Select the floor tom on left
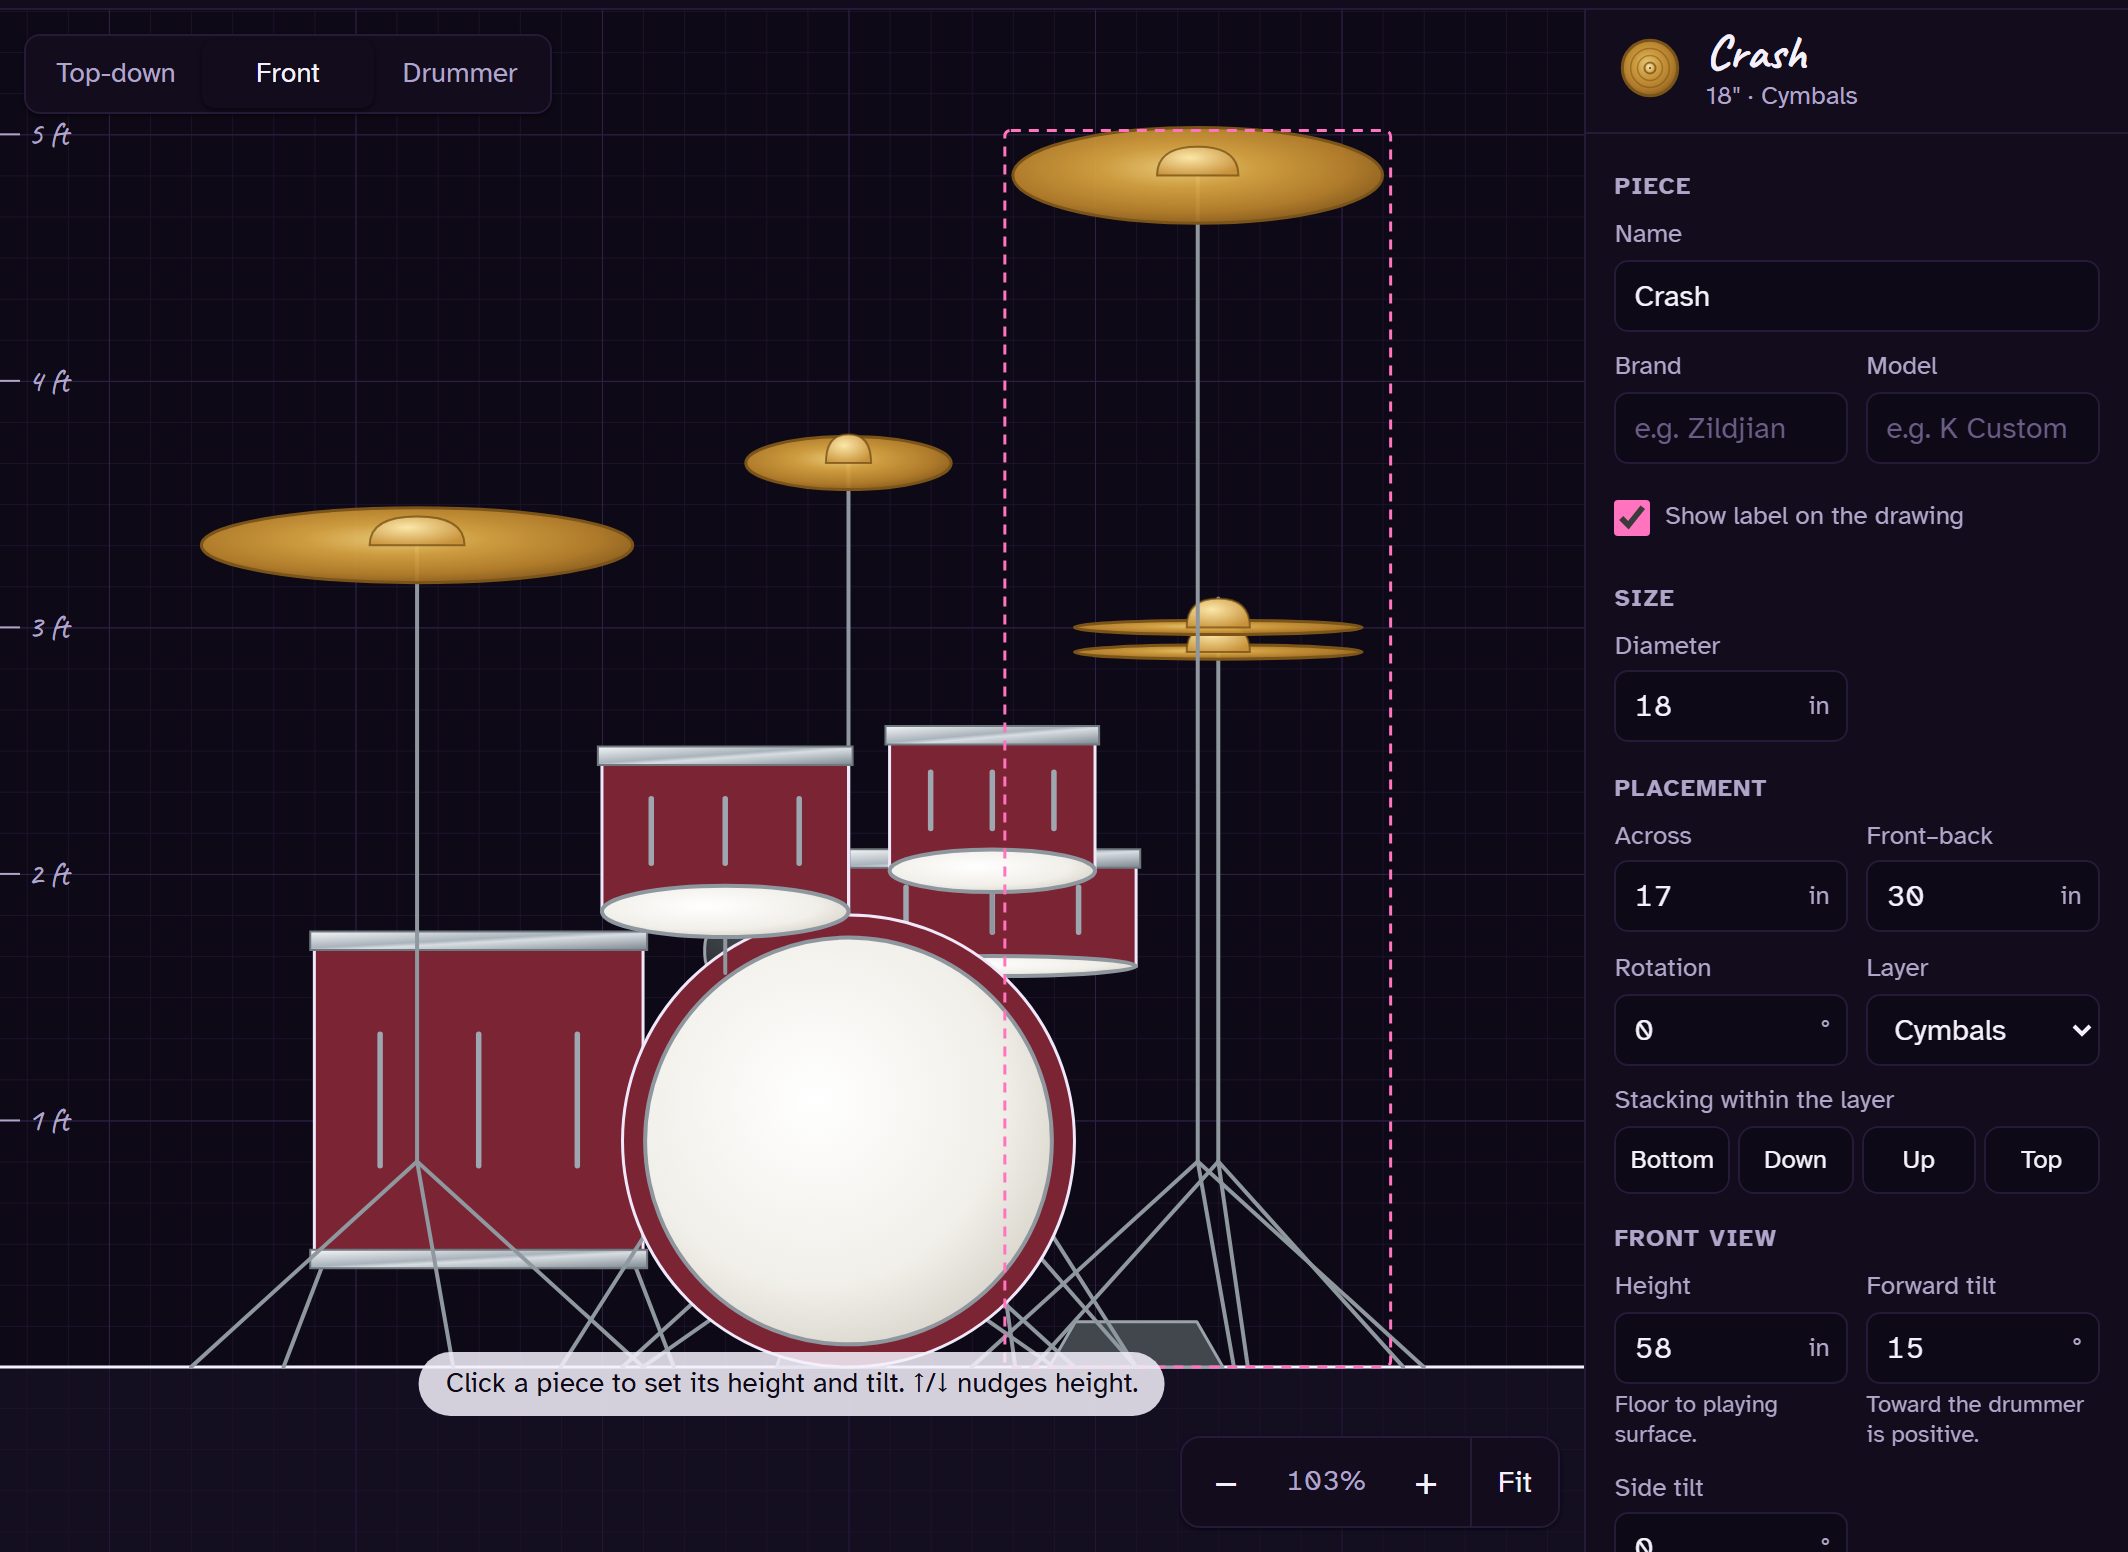 [478, 1100]
